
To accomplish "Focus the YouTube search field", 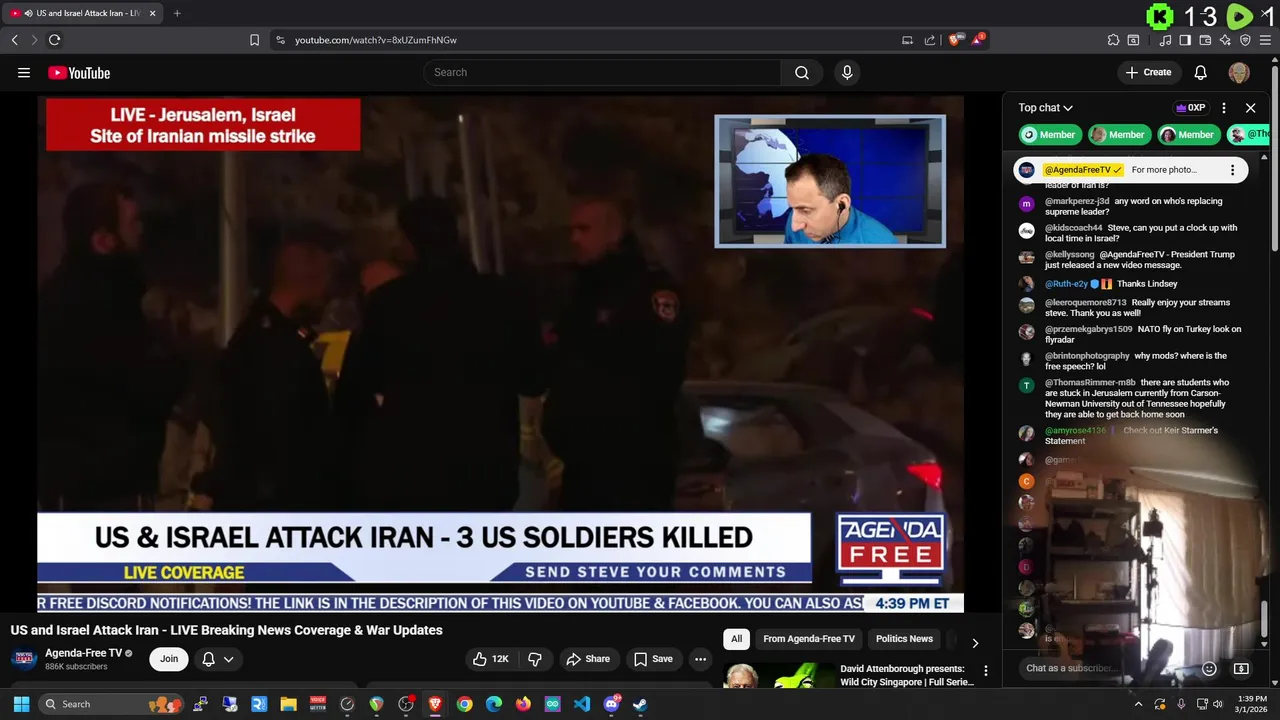I will coord(602,72).
